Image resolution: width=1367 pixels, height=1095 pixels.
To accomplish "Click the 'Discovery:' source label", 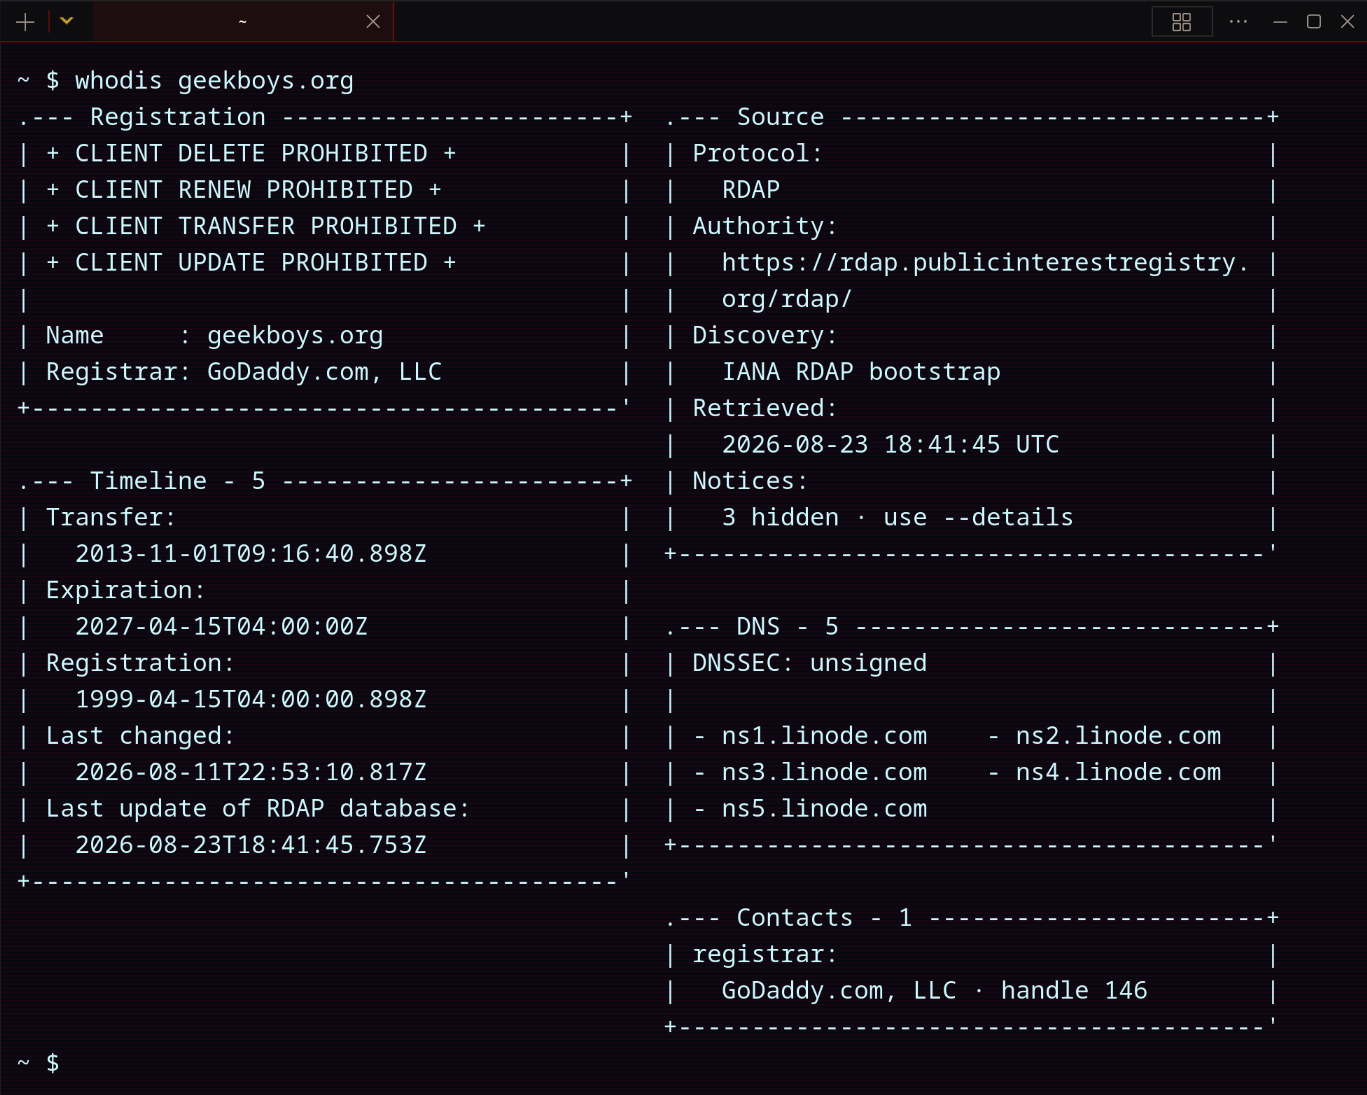I will click(x=765, y=336).
